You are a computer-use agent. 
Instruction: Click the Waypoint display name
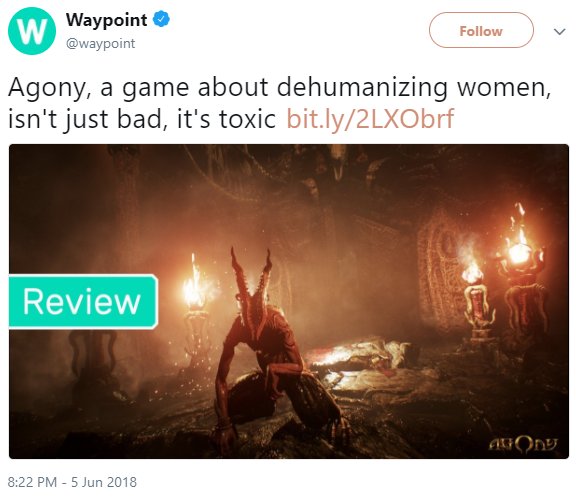click(107, 19)
